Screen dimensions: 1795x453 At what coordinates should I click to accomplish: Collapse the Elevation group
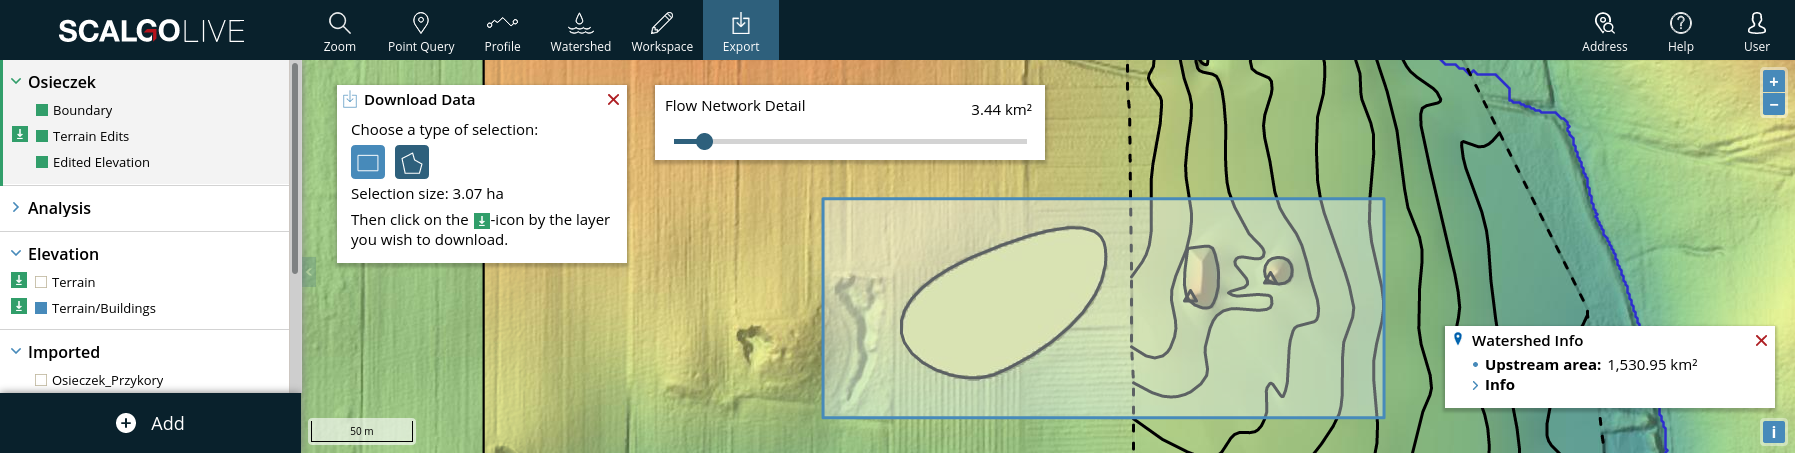(16, 253)
